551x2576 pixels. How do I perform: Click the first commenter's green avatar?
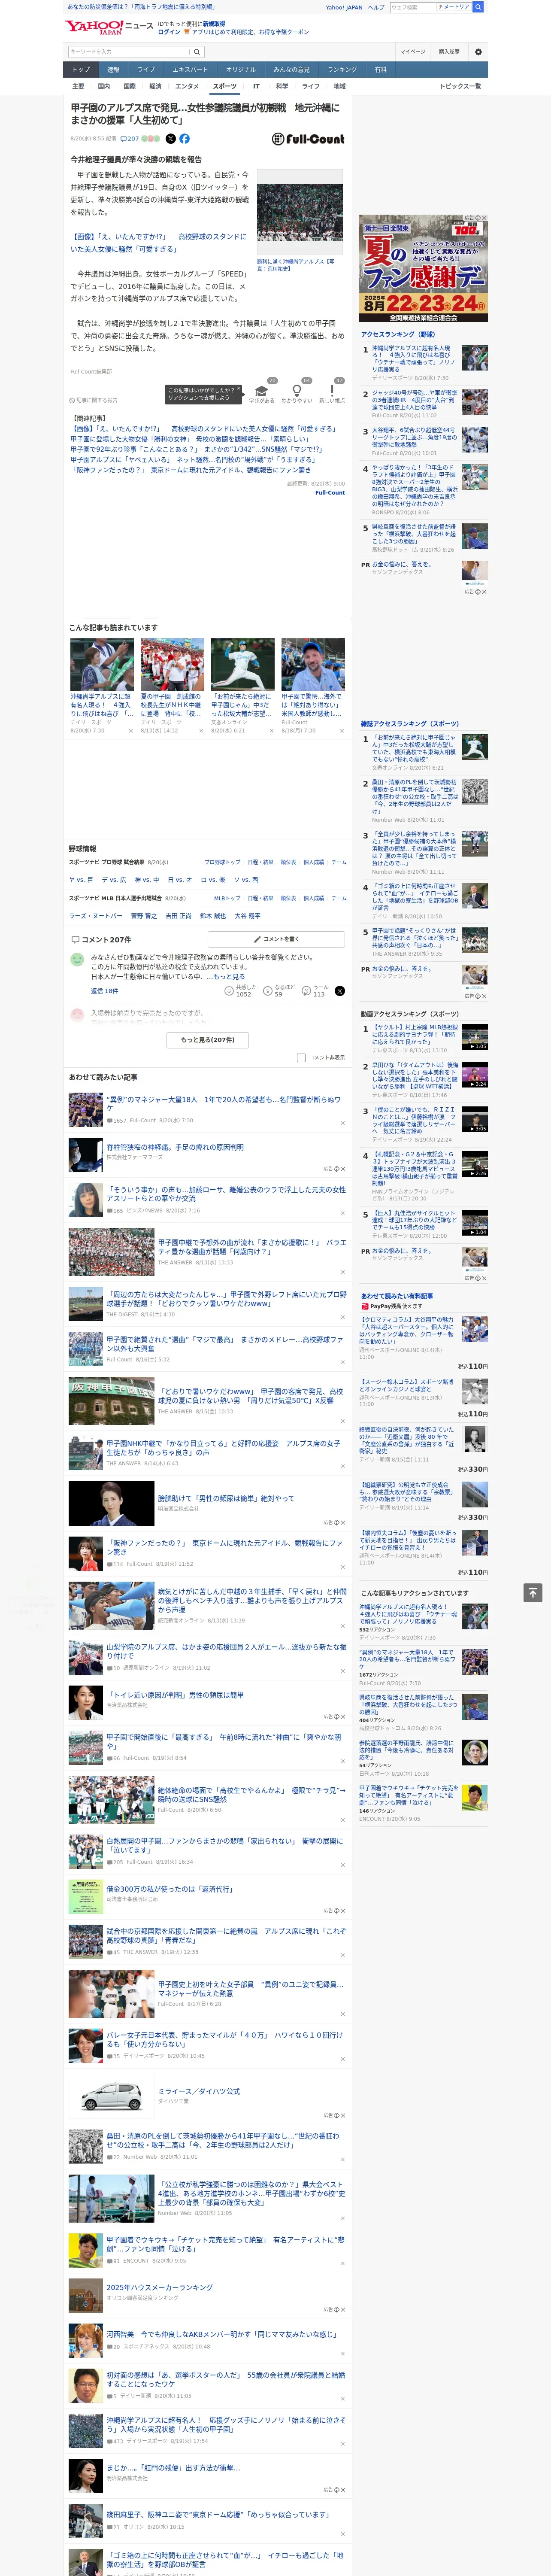point(77,959)
